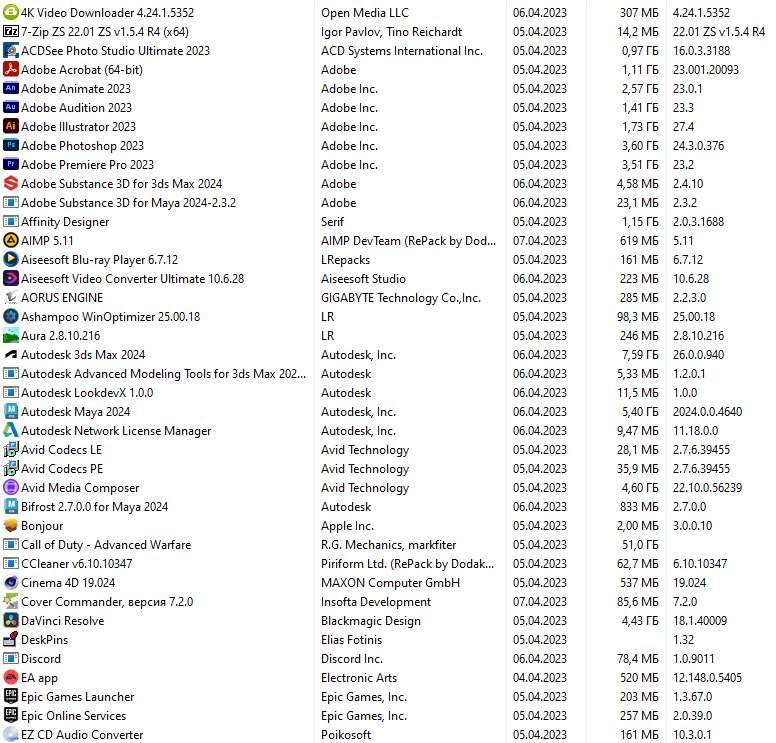
Task: Click publisher ACD Systems International Inc.
Action: (402, 50)
